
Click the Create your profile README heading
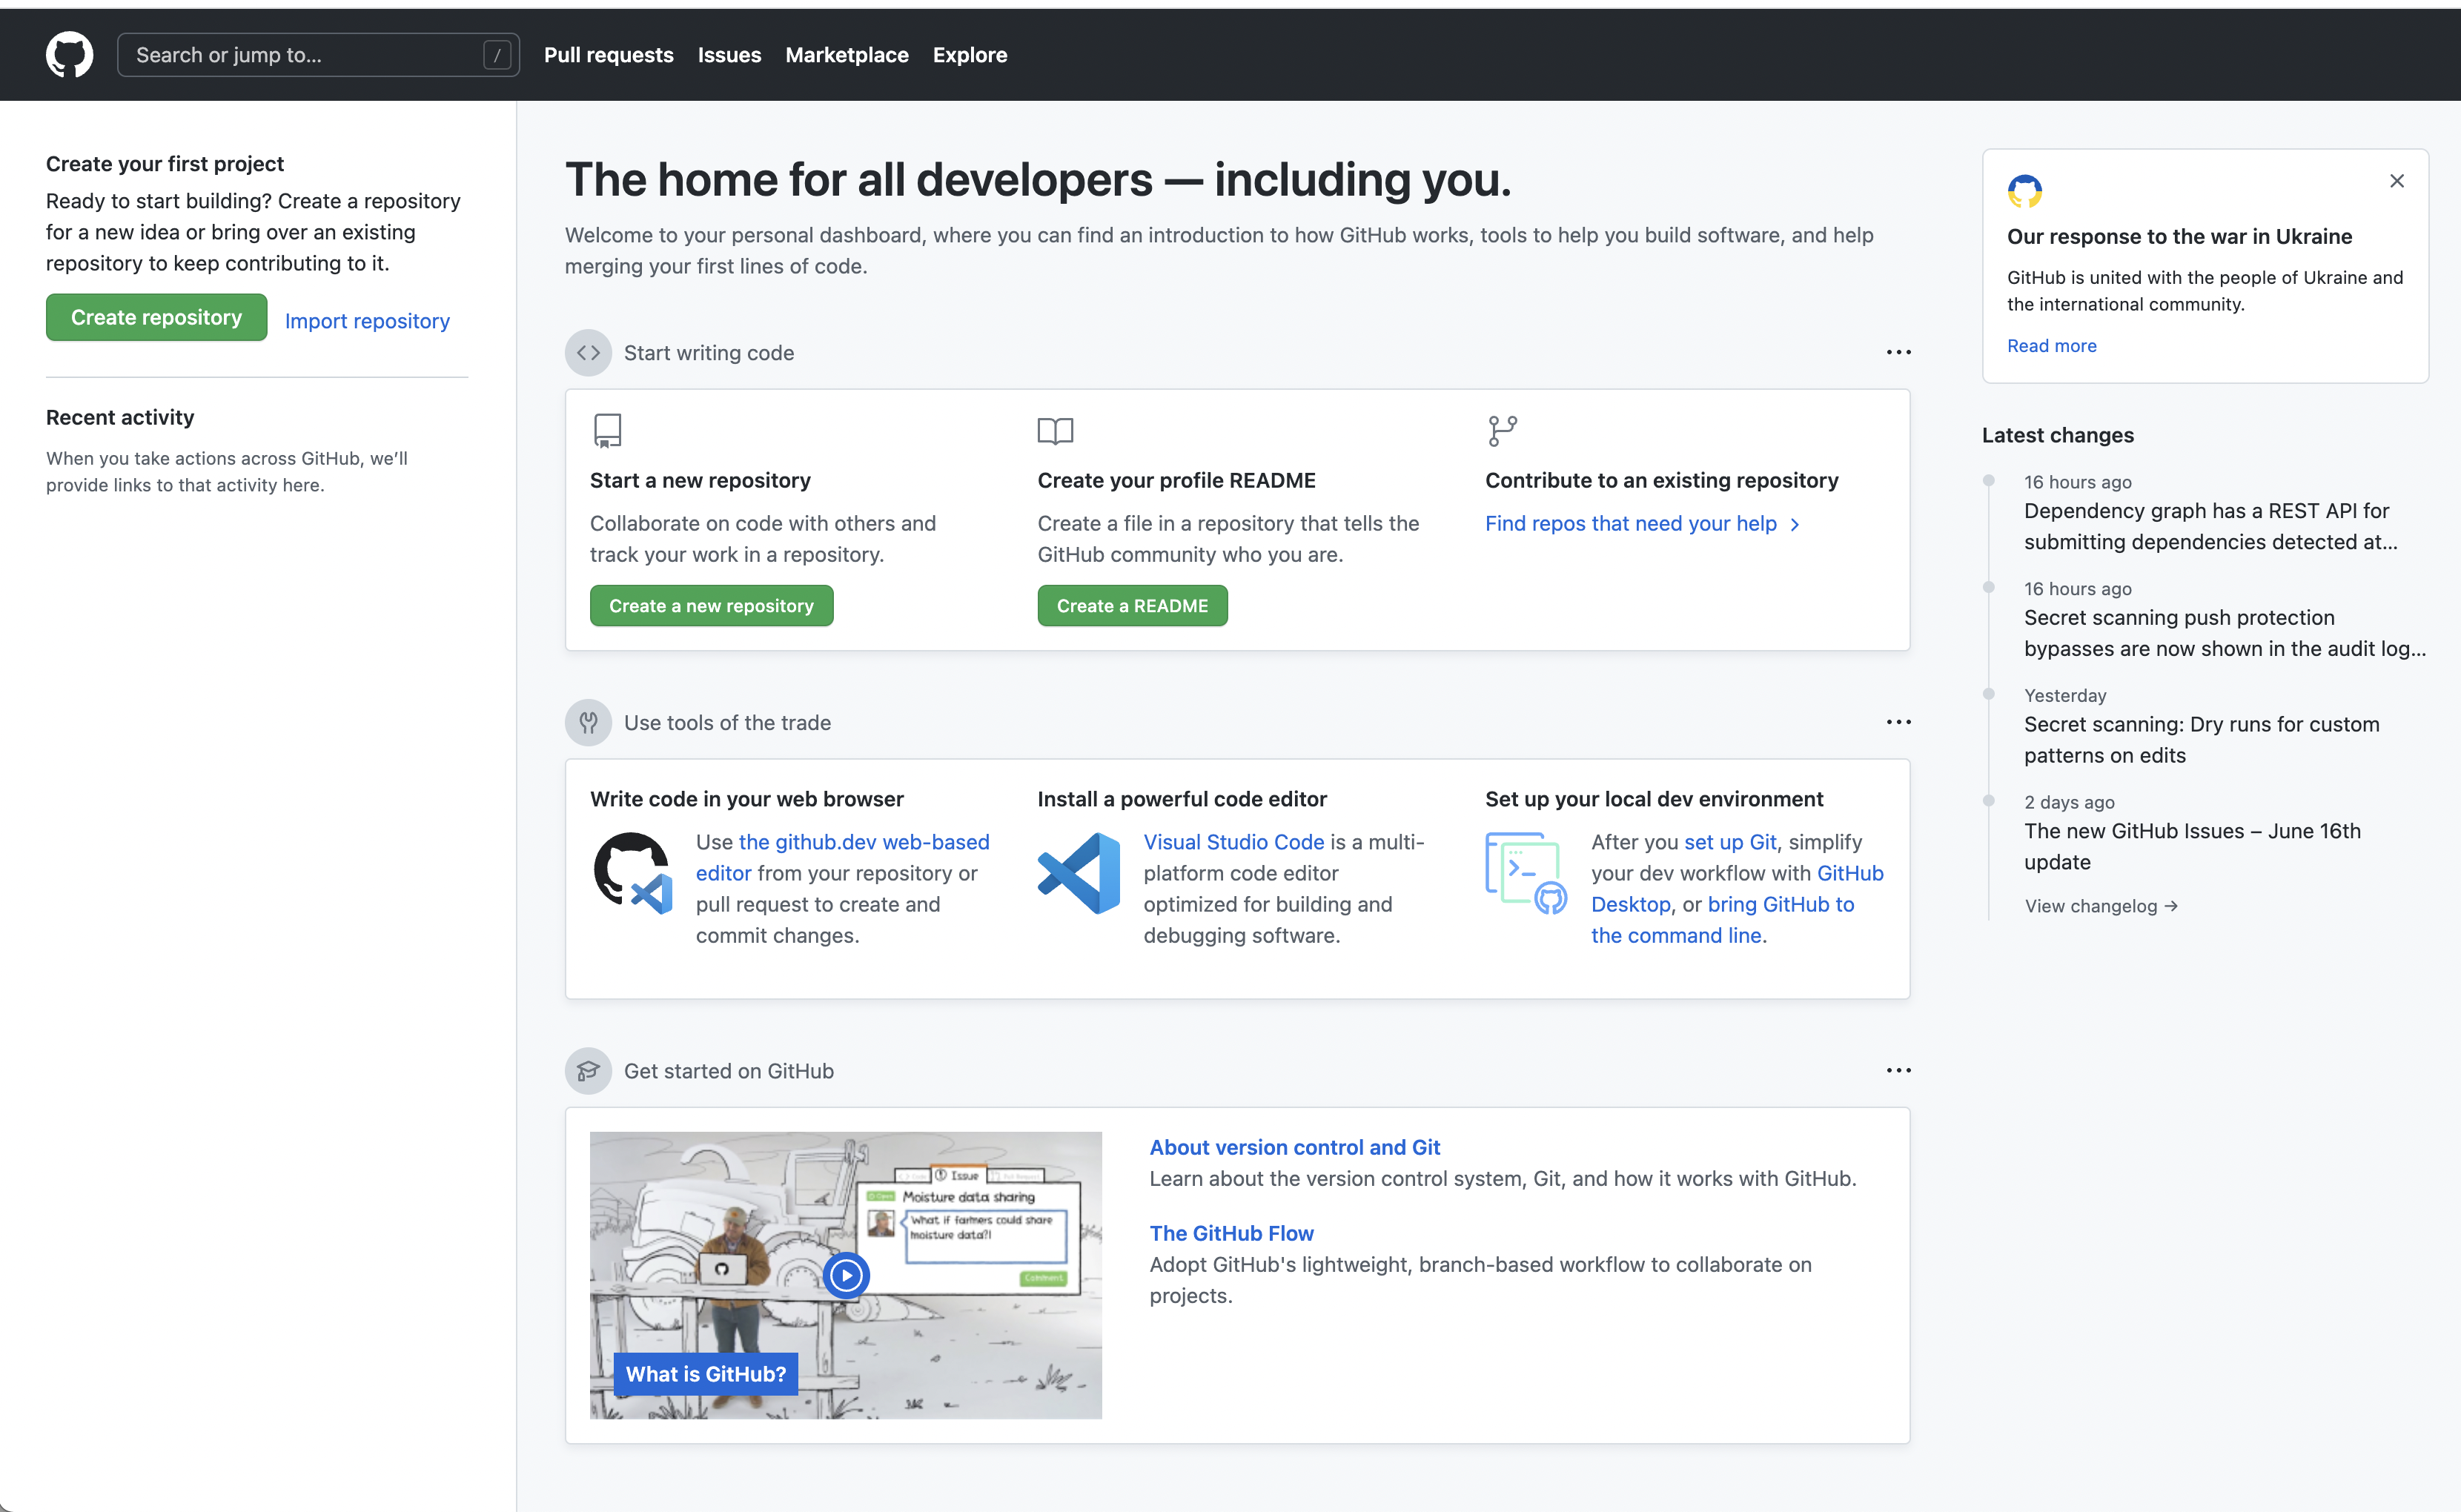[x=1176, y=480]
